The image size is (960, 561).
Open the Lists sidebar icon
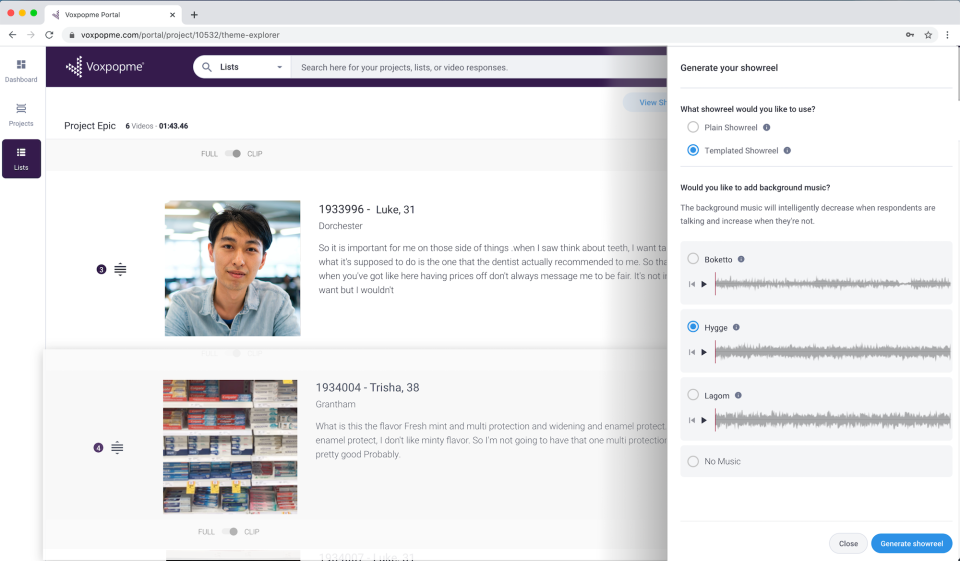click(x=21, y=159)
